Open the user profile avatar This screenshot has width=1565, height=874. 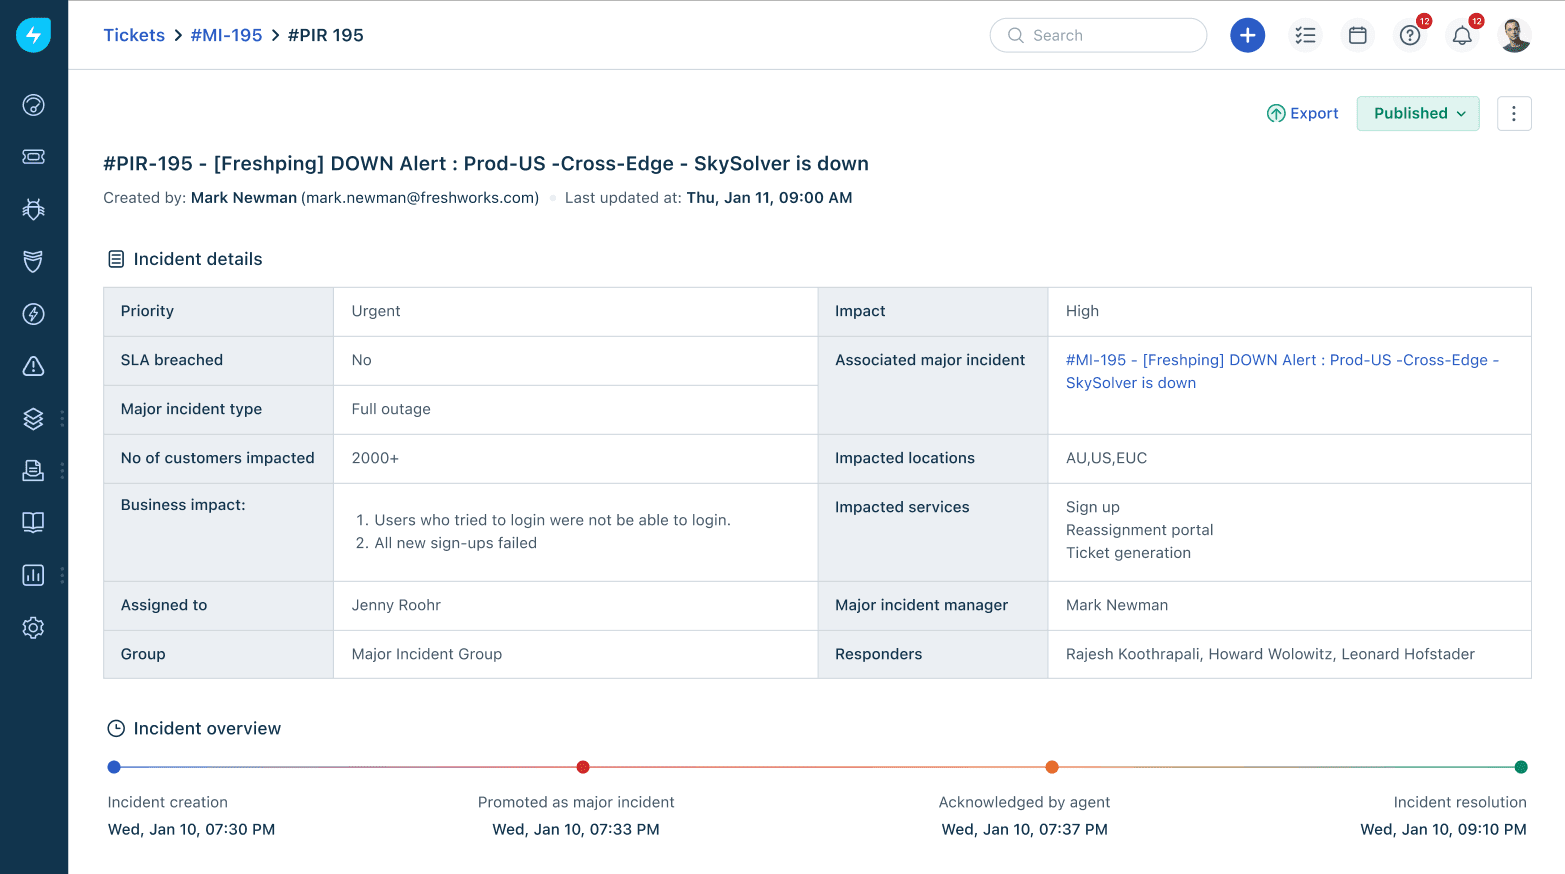point(1515,35)
